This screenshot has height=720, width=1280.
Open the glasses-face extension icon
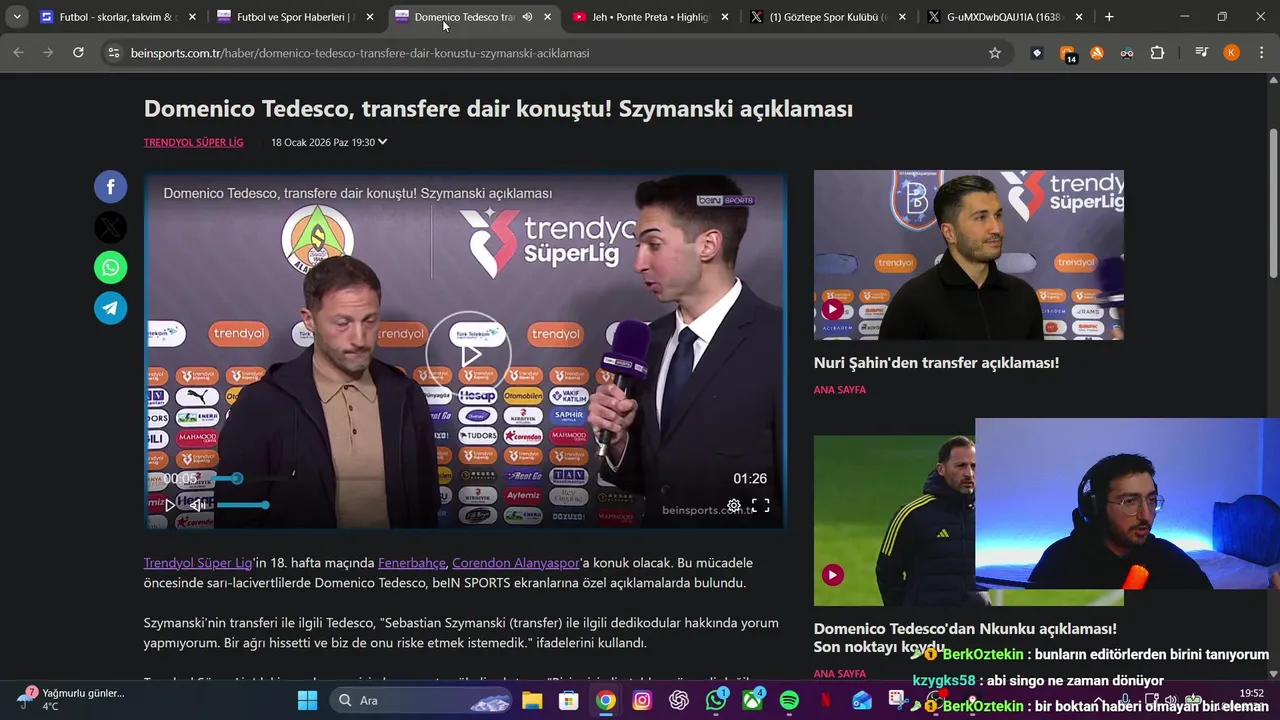1127,53
